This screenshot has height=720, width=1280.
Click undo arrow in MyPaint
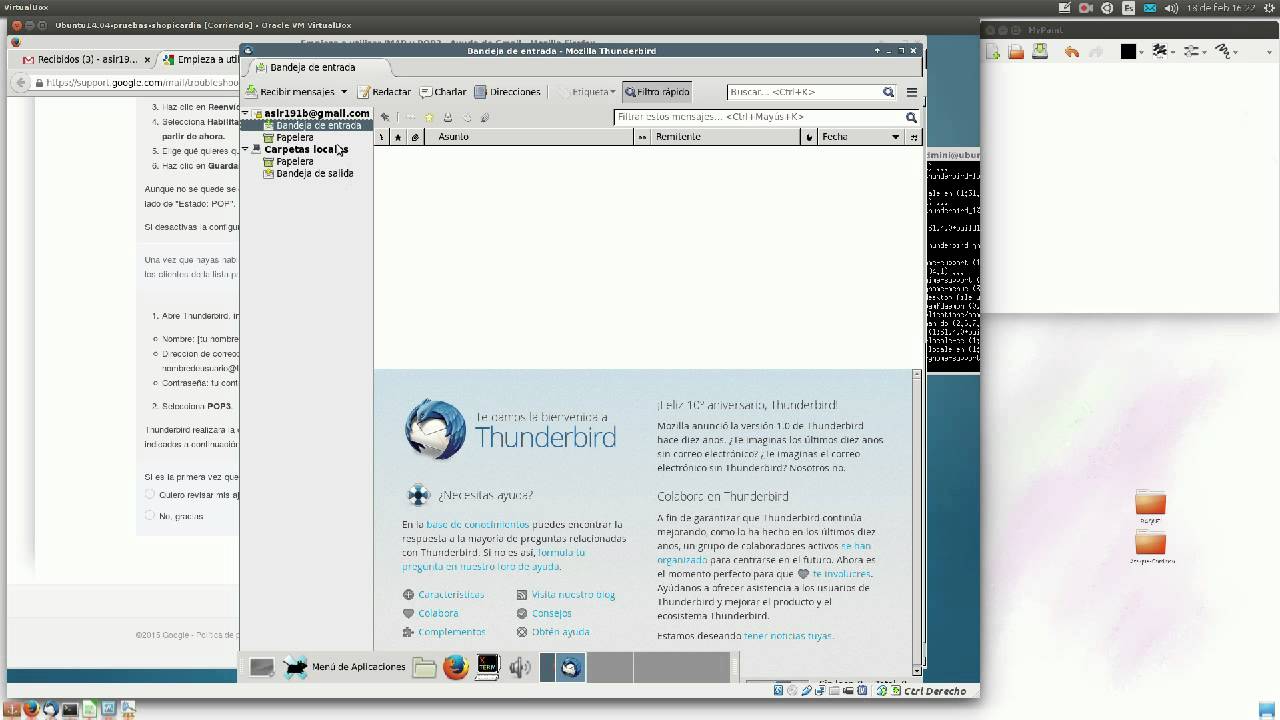(x=1072, y=51)
